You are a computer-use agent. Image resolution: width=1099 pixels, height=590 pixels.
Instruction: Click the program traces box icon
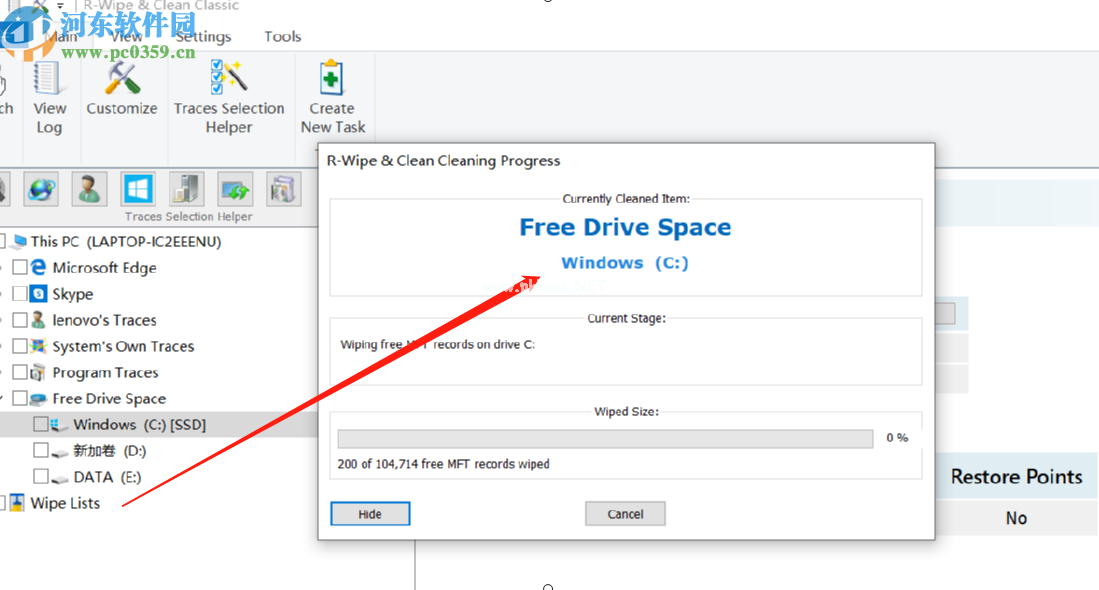point(284,188)
